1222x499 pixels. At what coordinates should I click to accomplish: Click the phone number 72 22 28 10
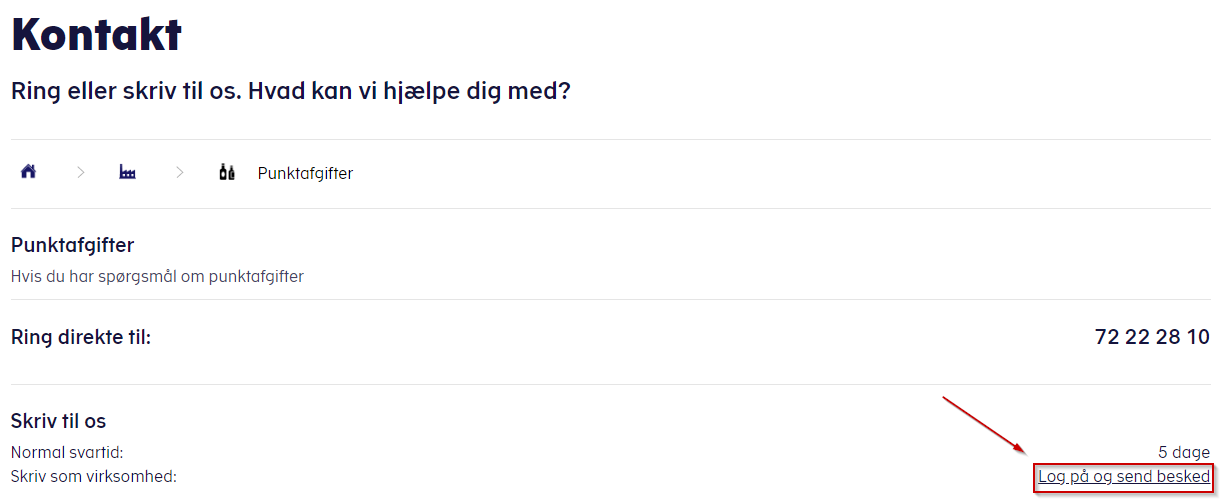point(1152,337)
